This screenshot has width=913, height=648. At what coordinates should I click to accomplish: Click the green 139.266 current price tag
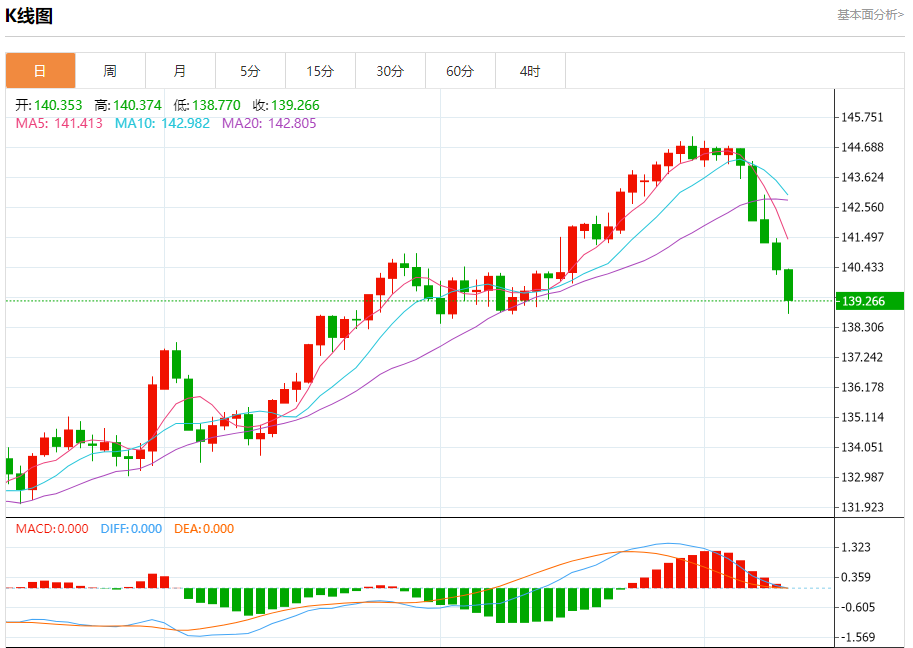pos(870,301)
